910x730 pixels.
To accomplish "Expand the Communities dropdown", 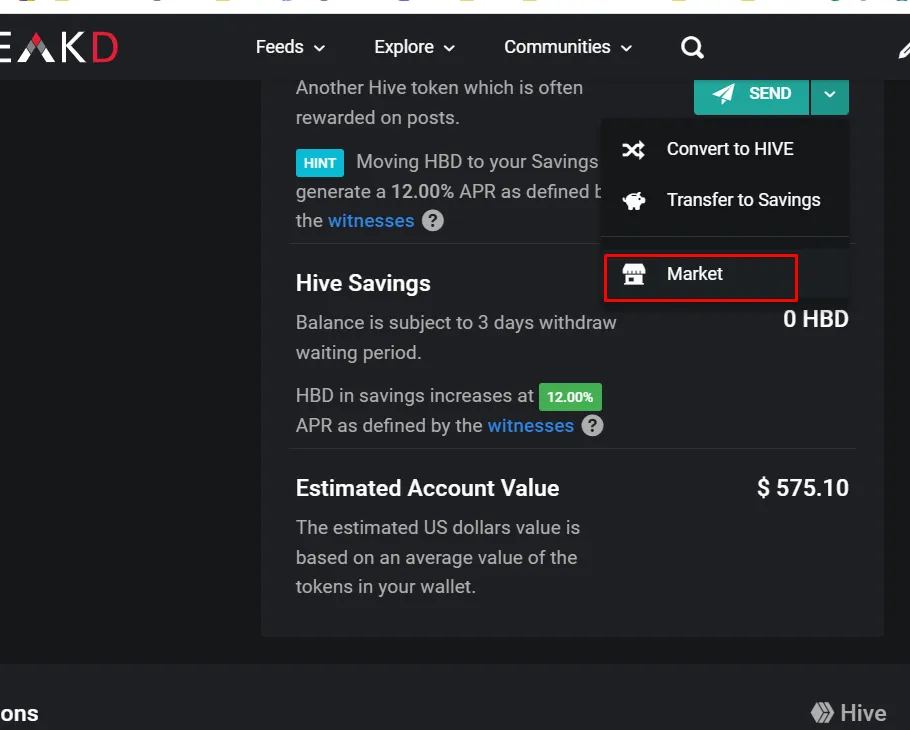I will coord(568,47).
